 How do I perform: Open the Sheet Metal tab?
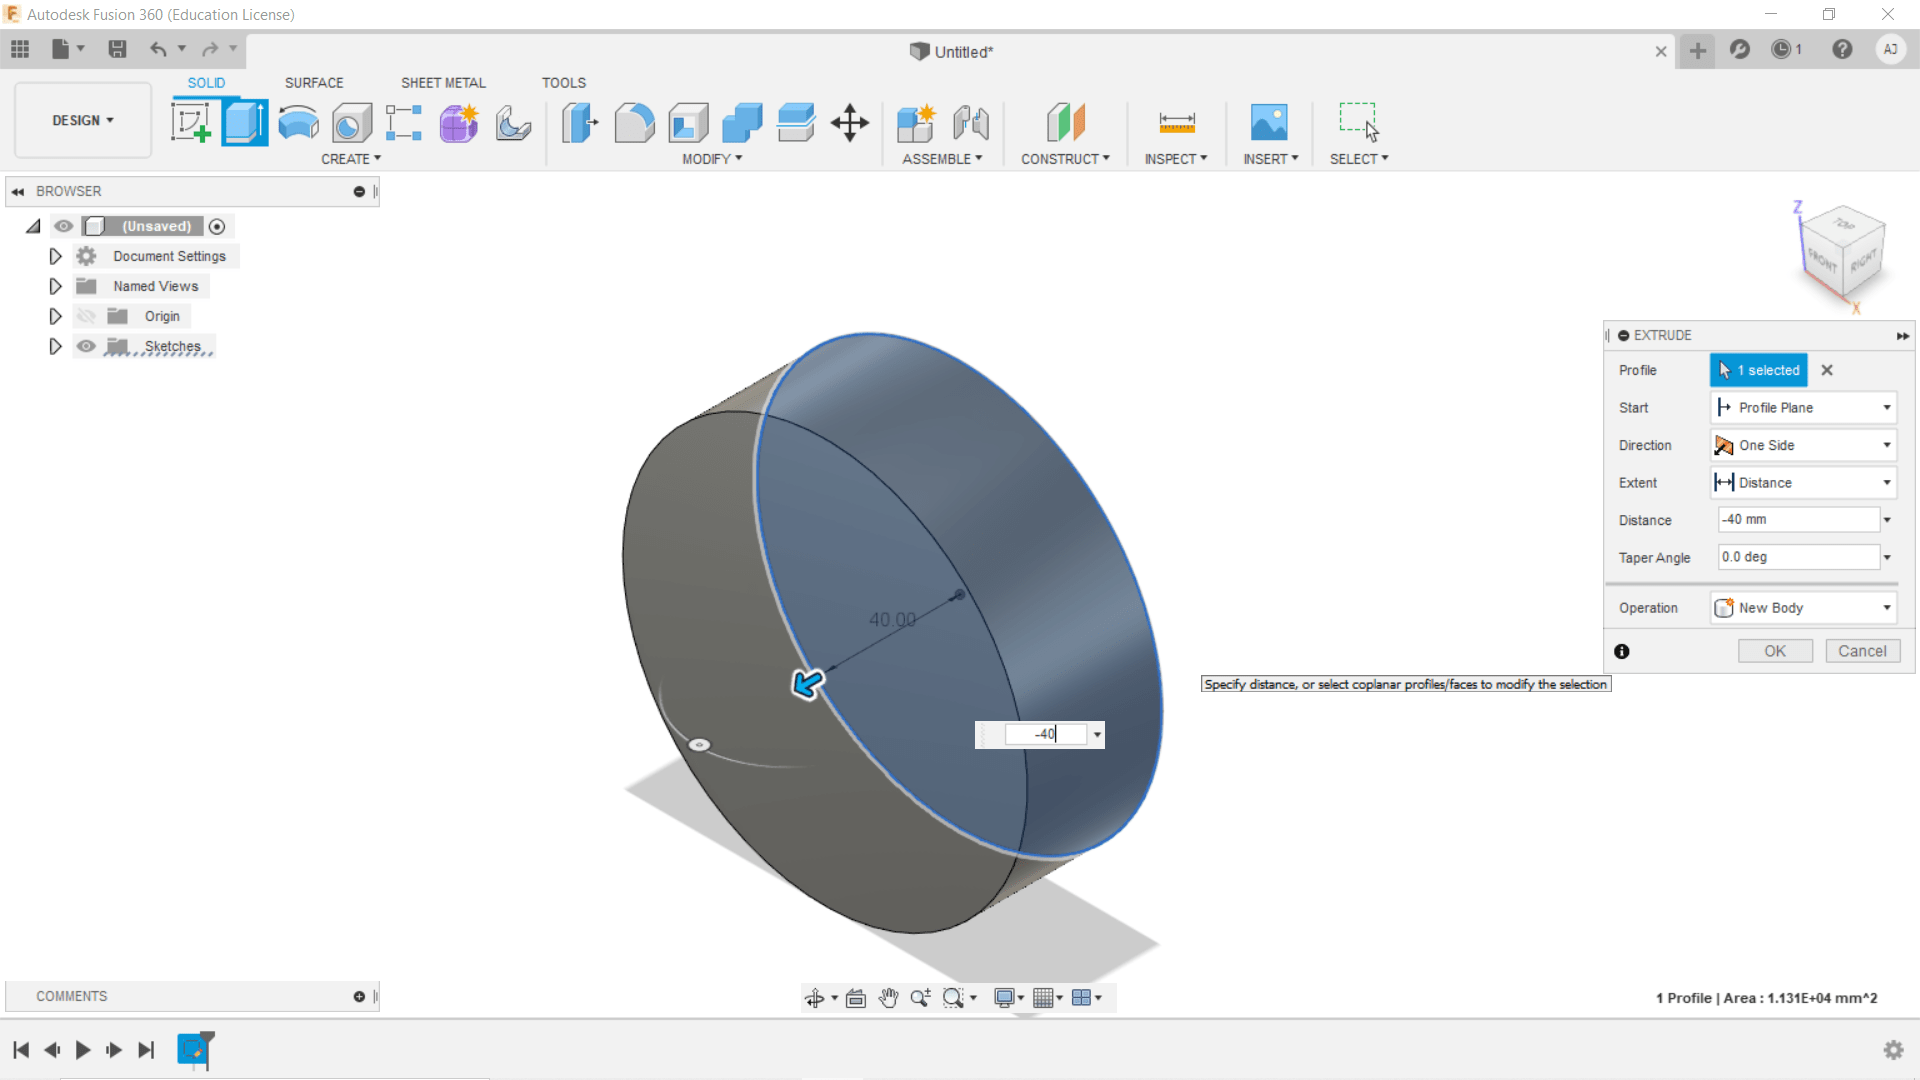click(443, 83)
